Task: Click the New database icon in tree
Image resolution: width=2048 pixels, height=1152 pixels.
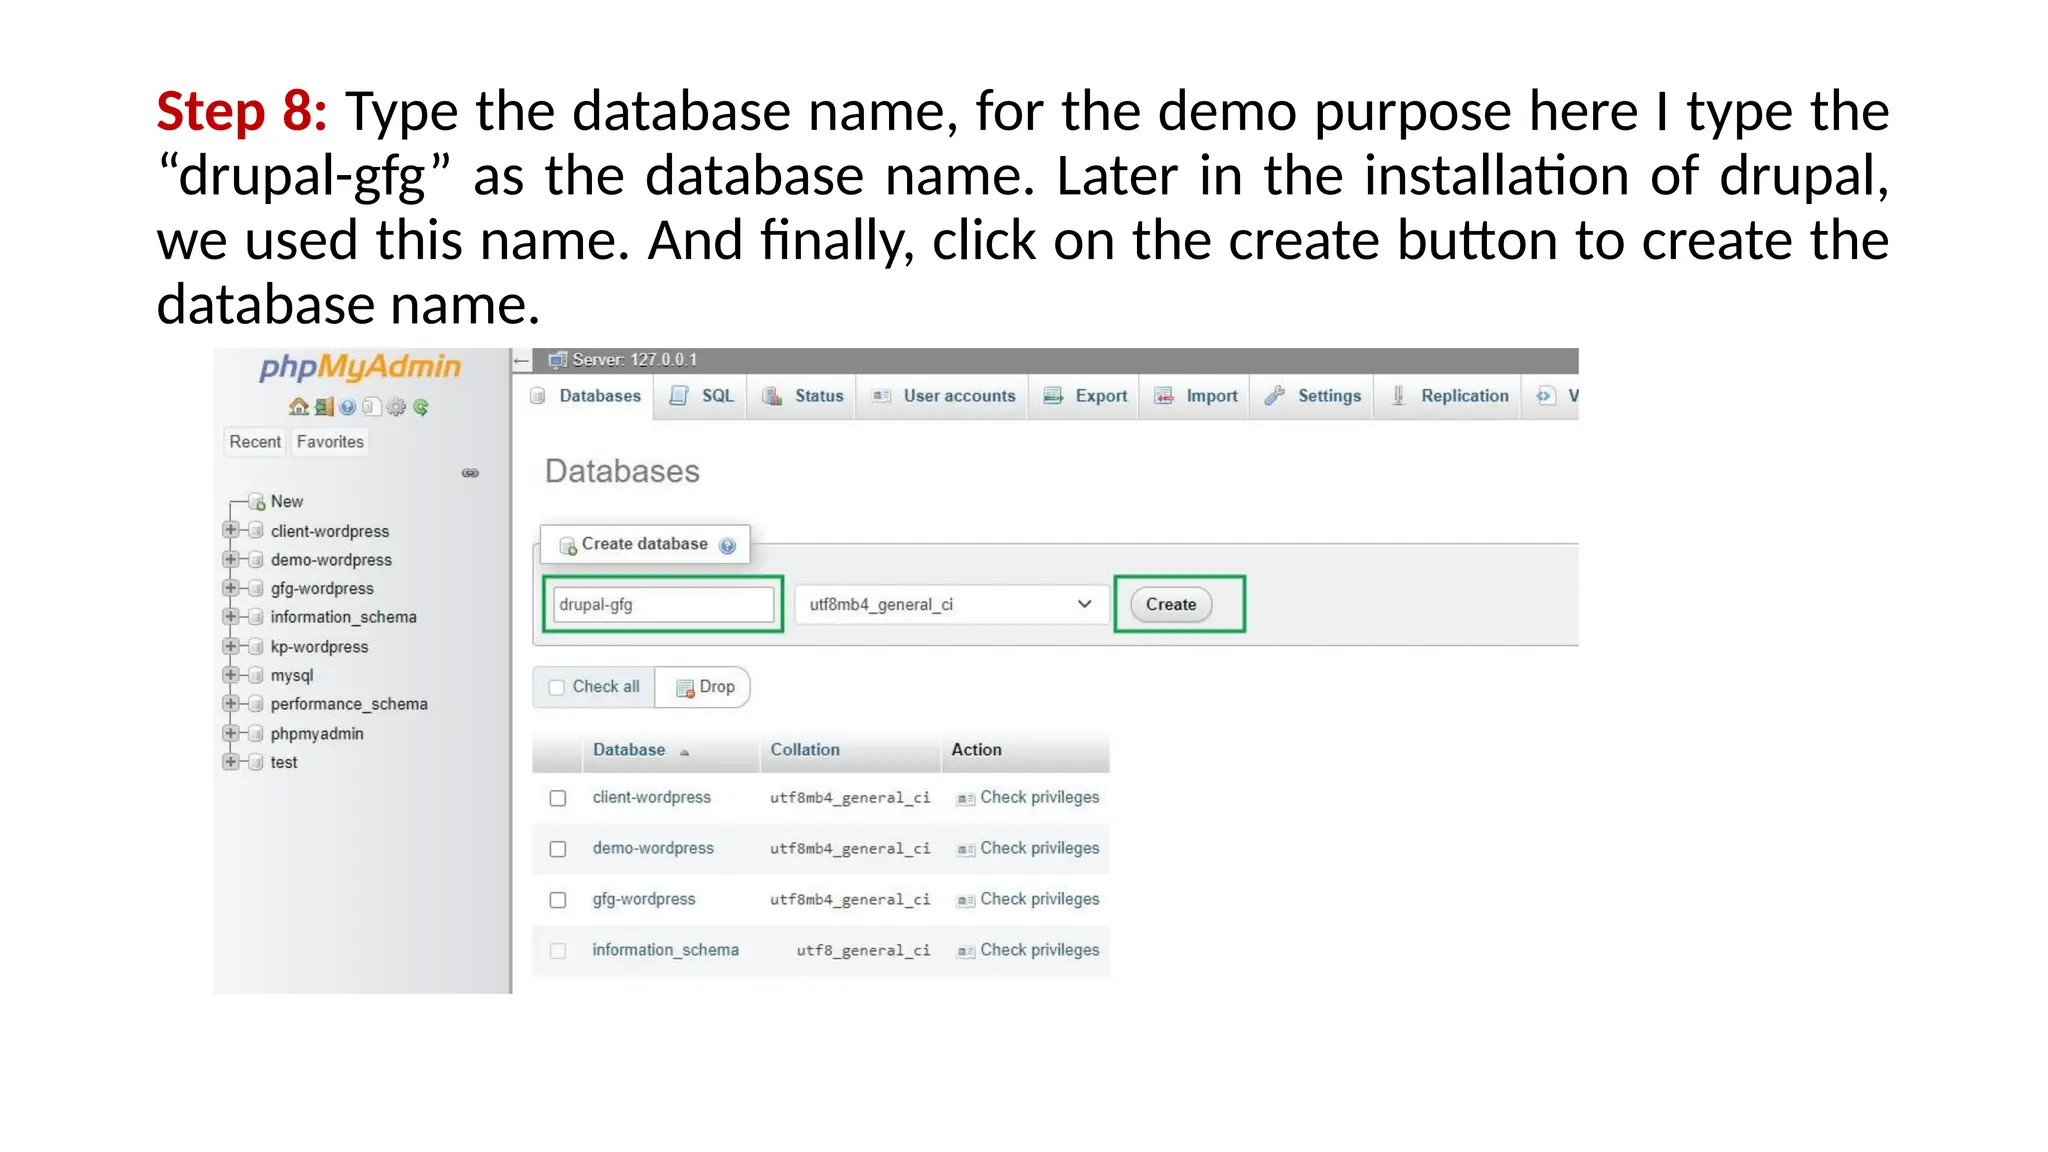Action: (257, 501)
